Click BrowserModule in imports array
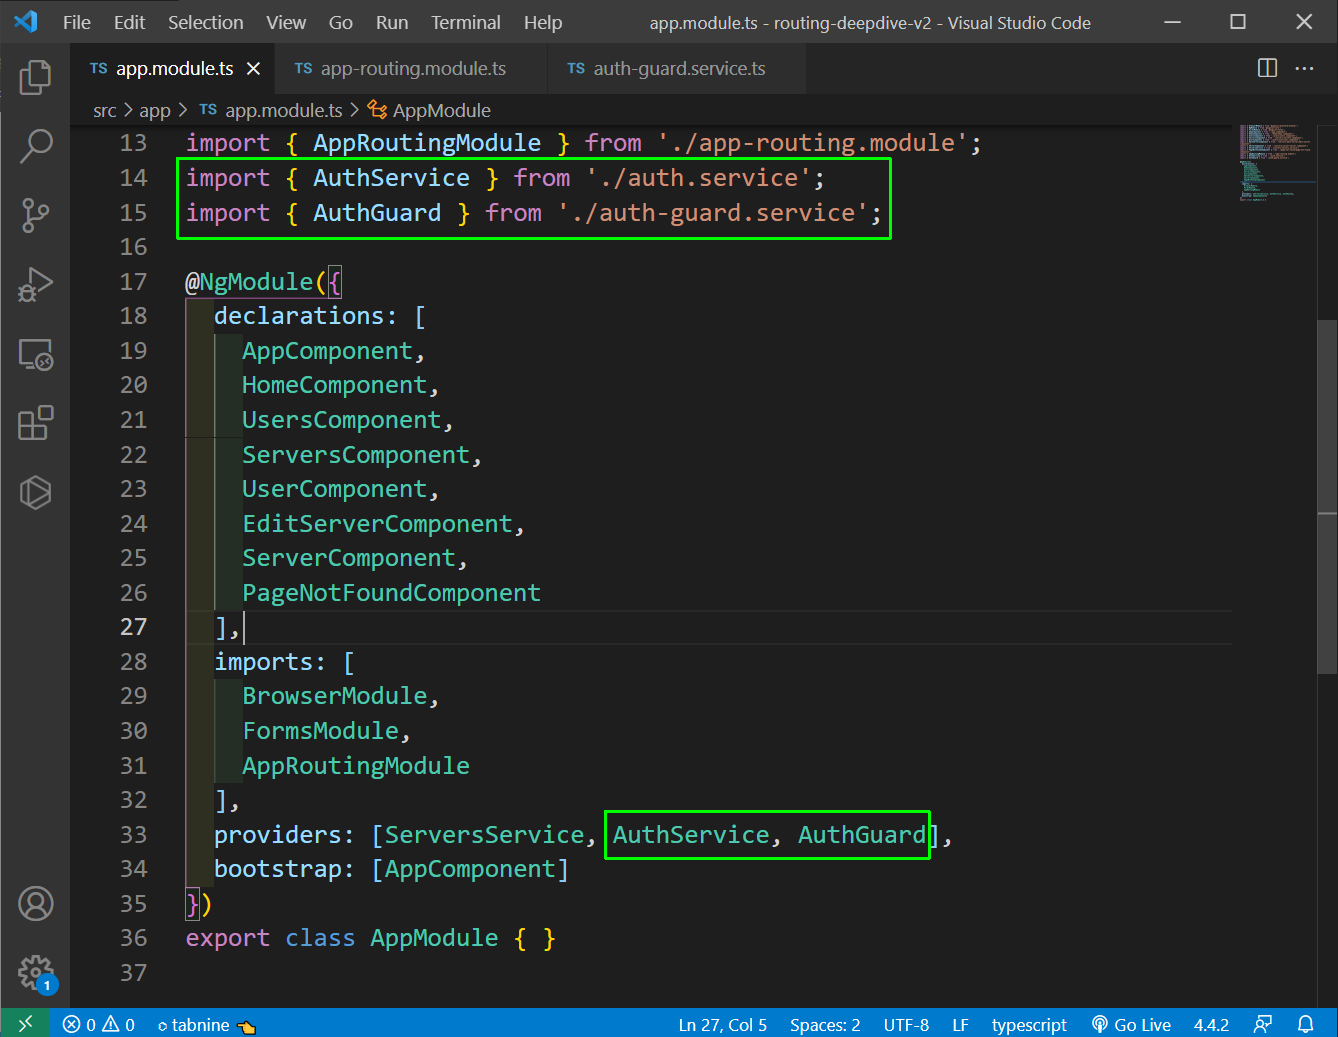Screen dimensions: 1338x1037 (x=334, y=696)
